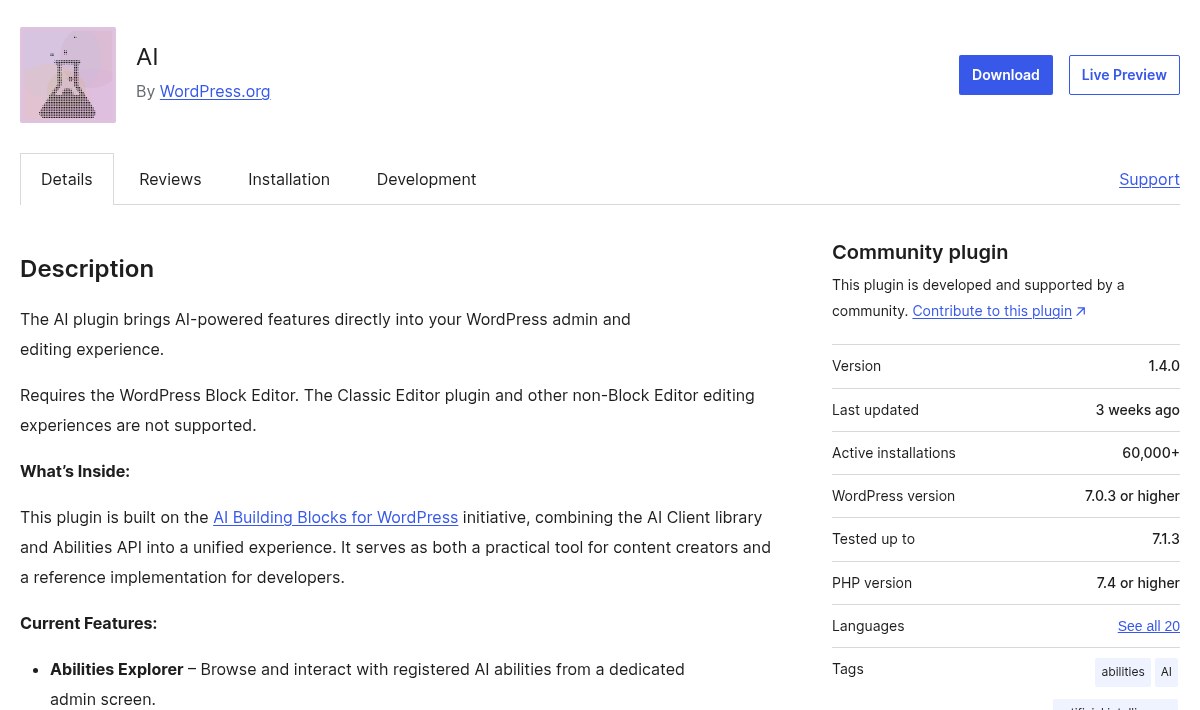Viewport: 1200px width, 710px height.
Task: Click the 7.0.3 or higher WordPress version
Action: click(x=1132, y=496)
